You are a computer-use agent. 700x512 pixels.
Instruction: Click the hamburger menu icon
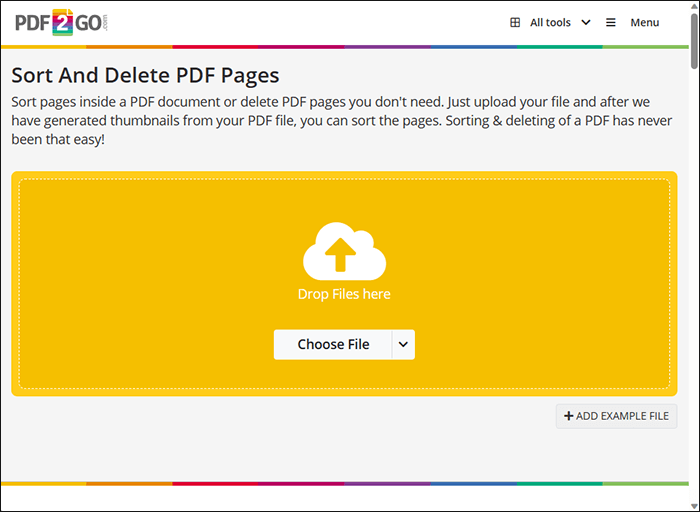[610, 23]
